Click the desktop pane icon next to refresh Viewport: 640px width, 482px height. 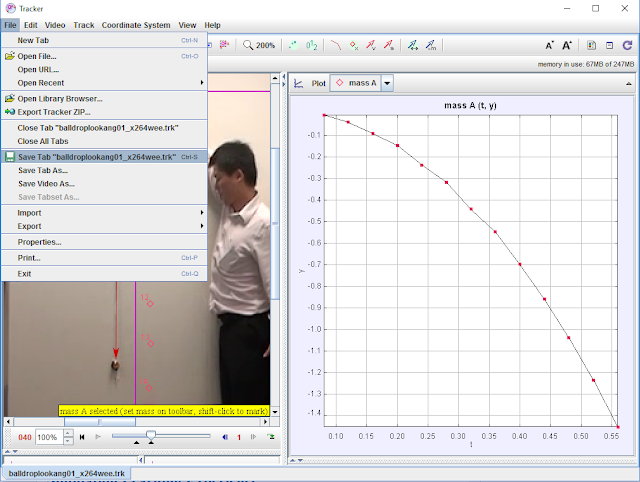pos(609,45)
